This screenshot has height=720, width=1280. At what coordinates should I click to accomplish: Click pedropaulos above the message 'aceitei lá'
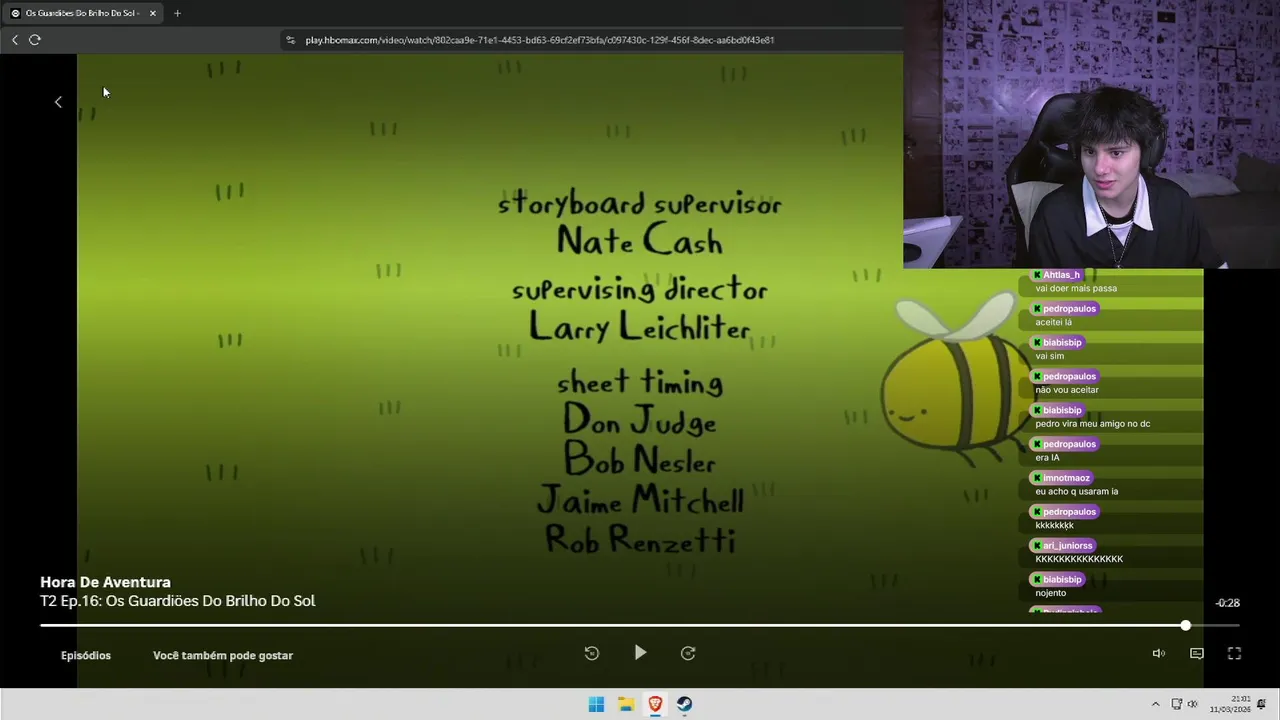coord(1065,309)
